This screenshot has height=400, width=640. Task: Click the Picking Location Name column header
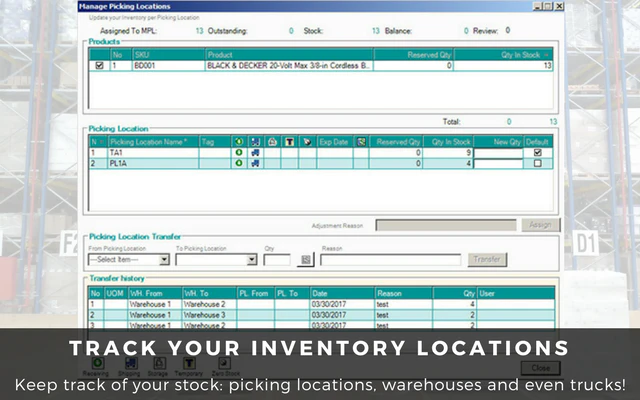coord(153,142)
